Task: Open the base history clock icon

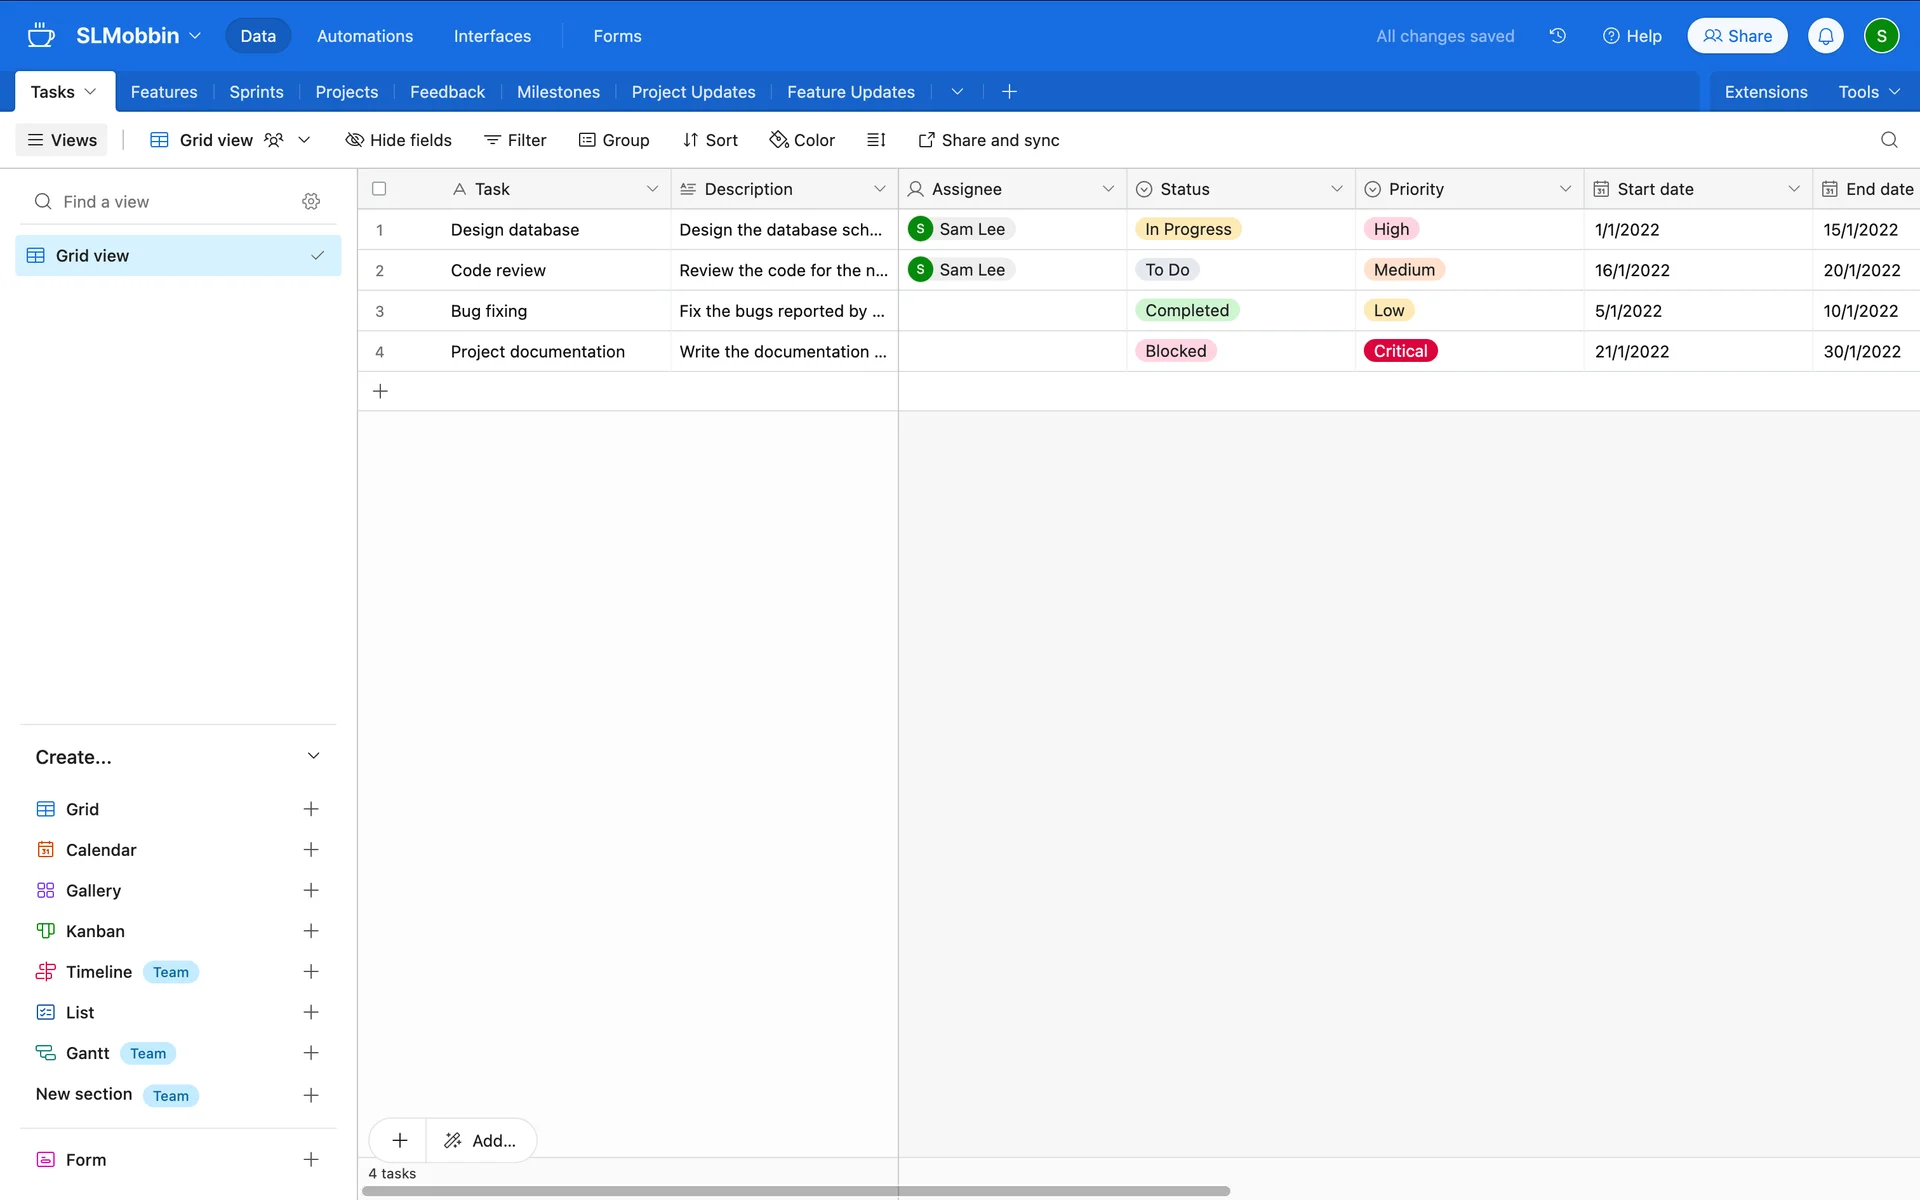Action: 1557,36
